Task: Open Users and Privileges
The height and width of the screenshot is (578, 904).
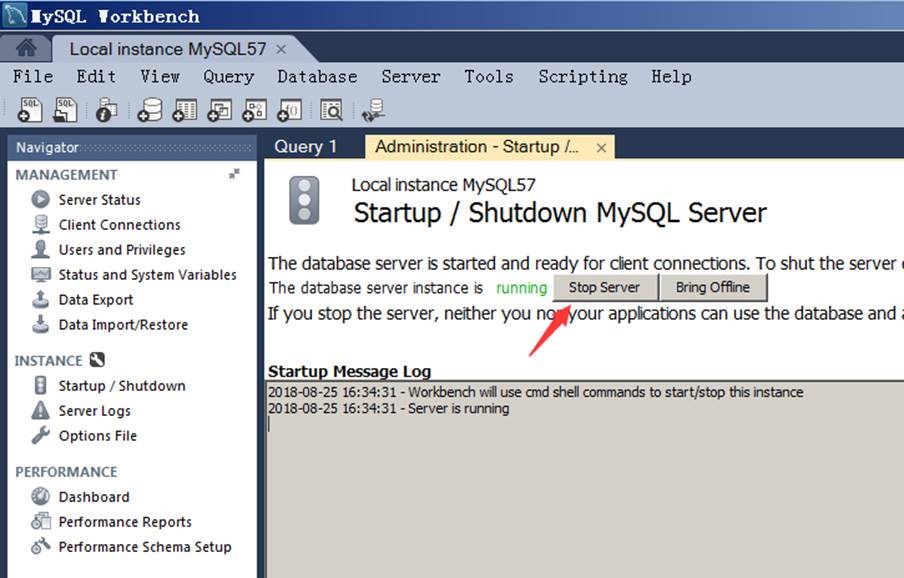Action: click(122, 250)
